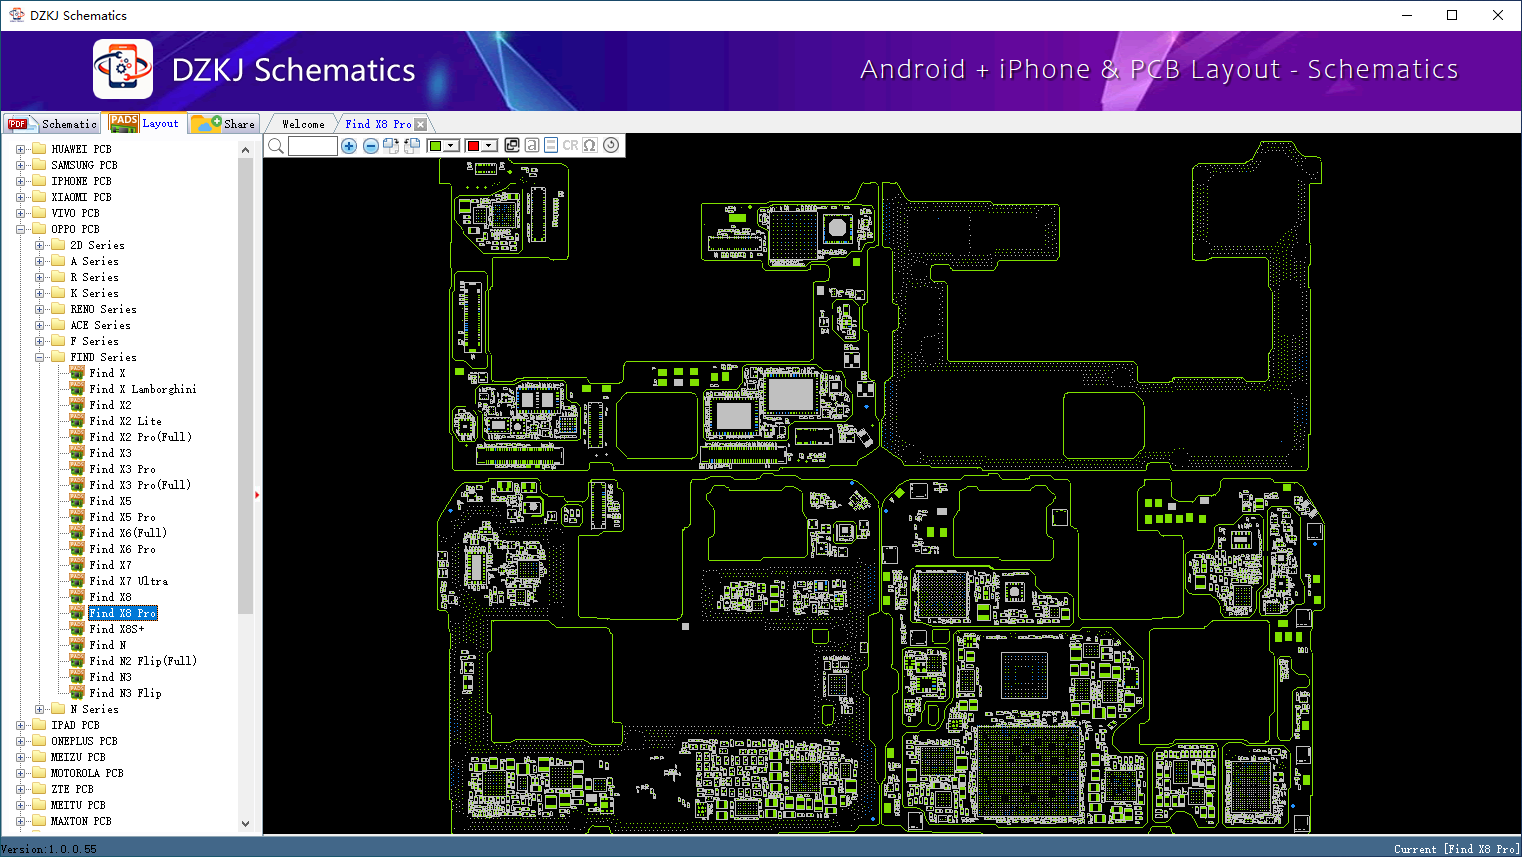Expand the IPHONE PCB tree node

[x=20, y=181]
